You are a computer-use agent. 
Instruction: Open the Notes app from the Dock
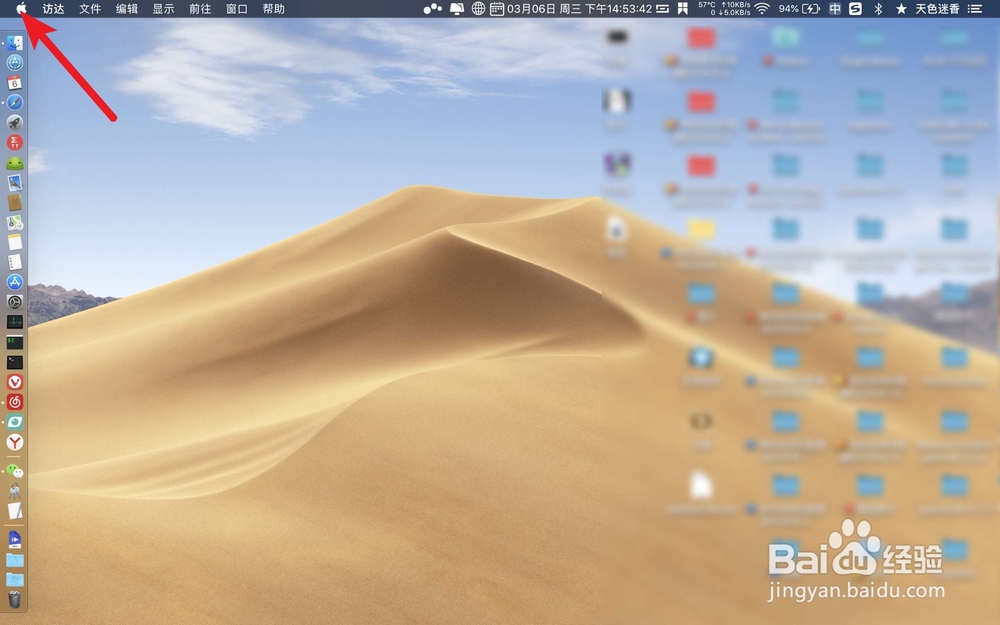tap(13, 241)
